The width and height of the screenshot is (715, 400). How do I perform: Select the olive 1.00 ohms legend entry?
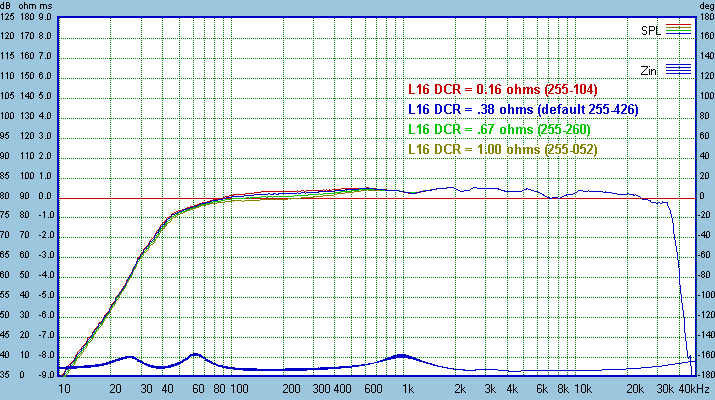(x=504, y=149)
